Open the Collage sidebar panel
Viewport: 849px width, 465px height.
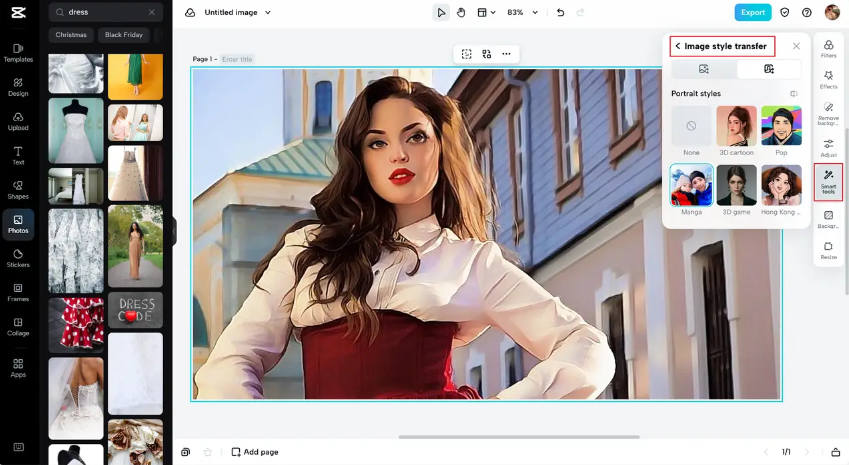pyautogui.click(x=18, y=327)
